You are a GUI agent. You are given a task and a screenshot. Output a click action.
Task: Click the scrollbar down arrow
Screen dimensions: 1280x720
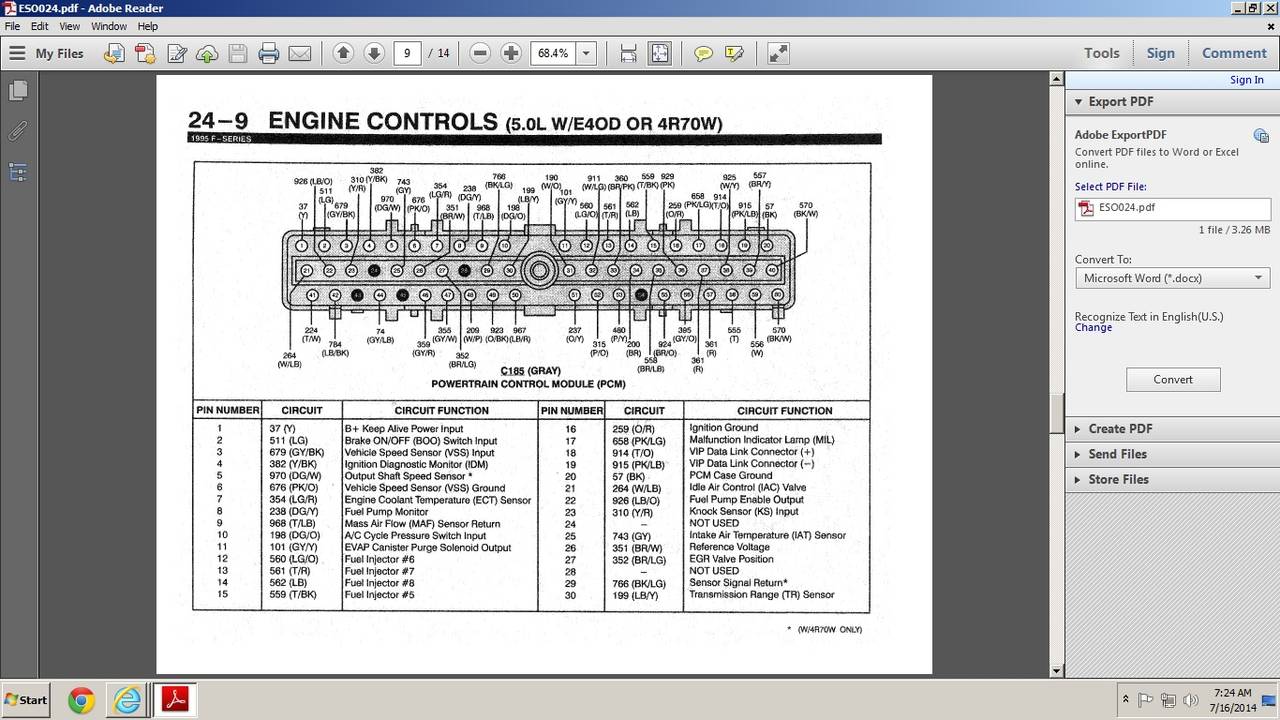(1057, 671)
